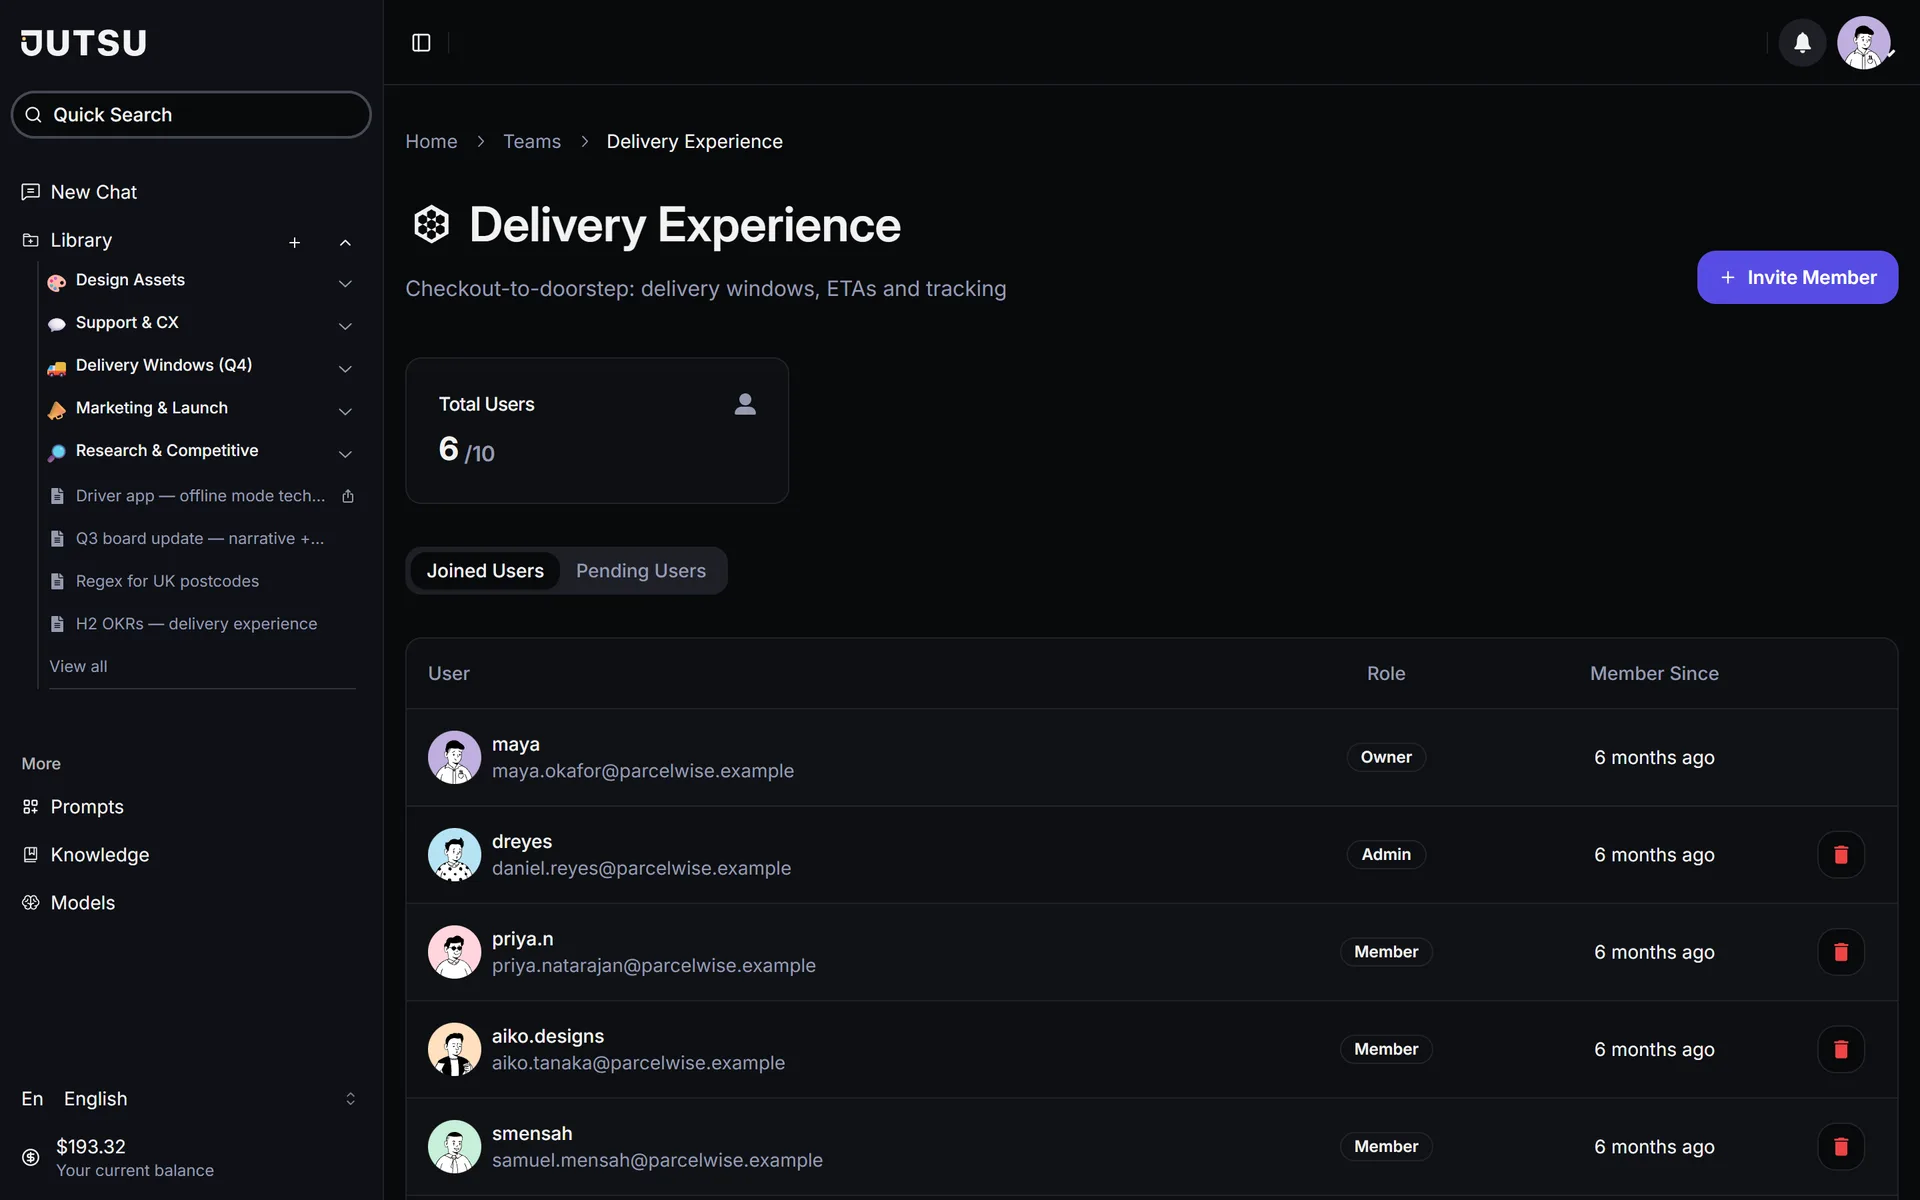This screenshot has height=1200, width=1920.
Task: Expand the Marketing & Launch folder
Action: pos(345,411)
